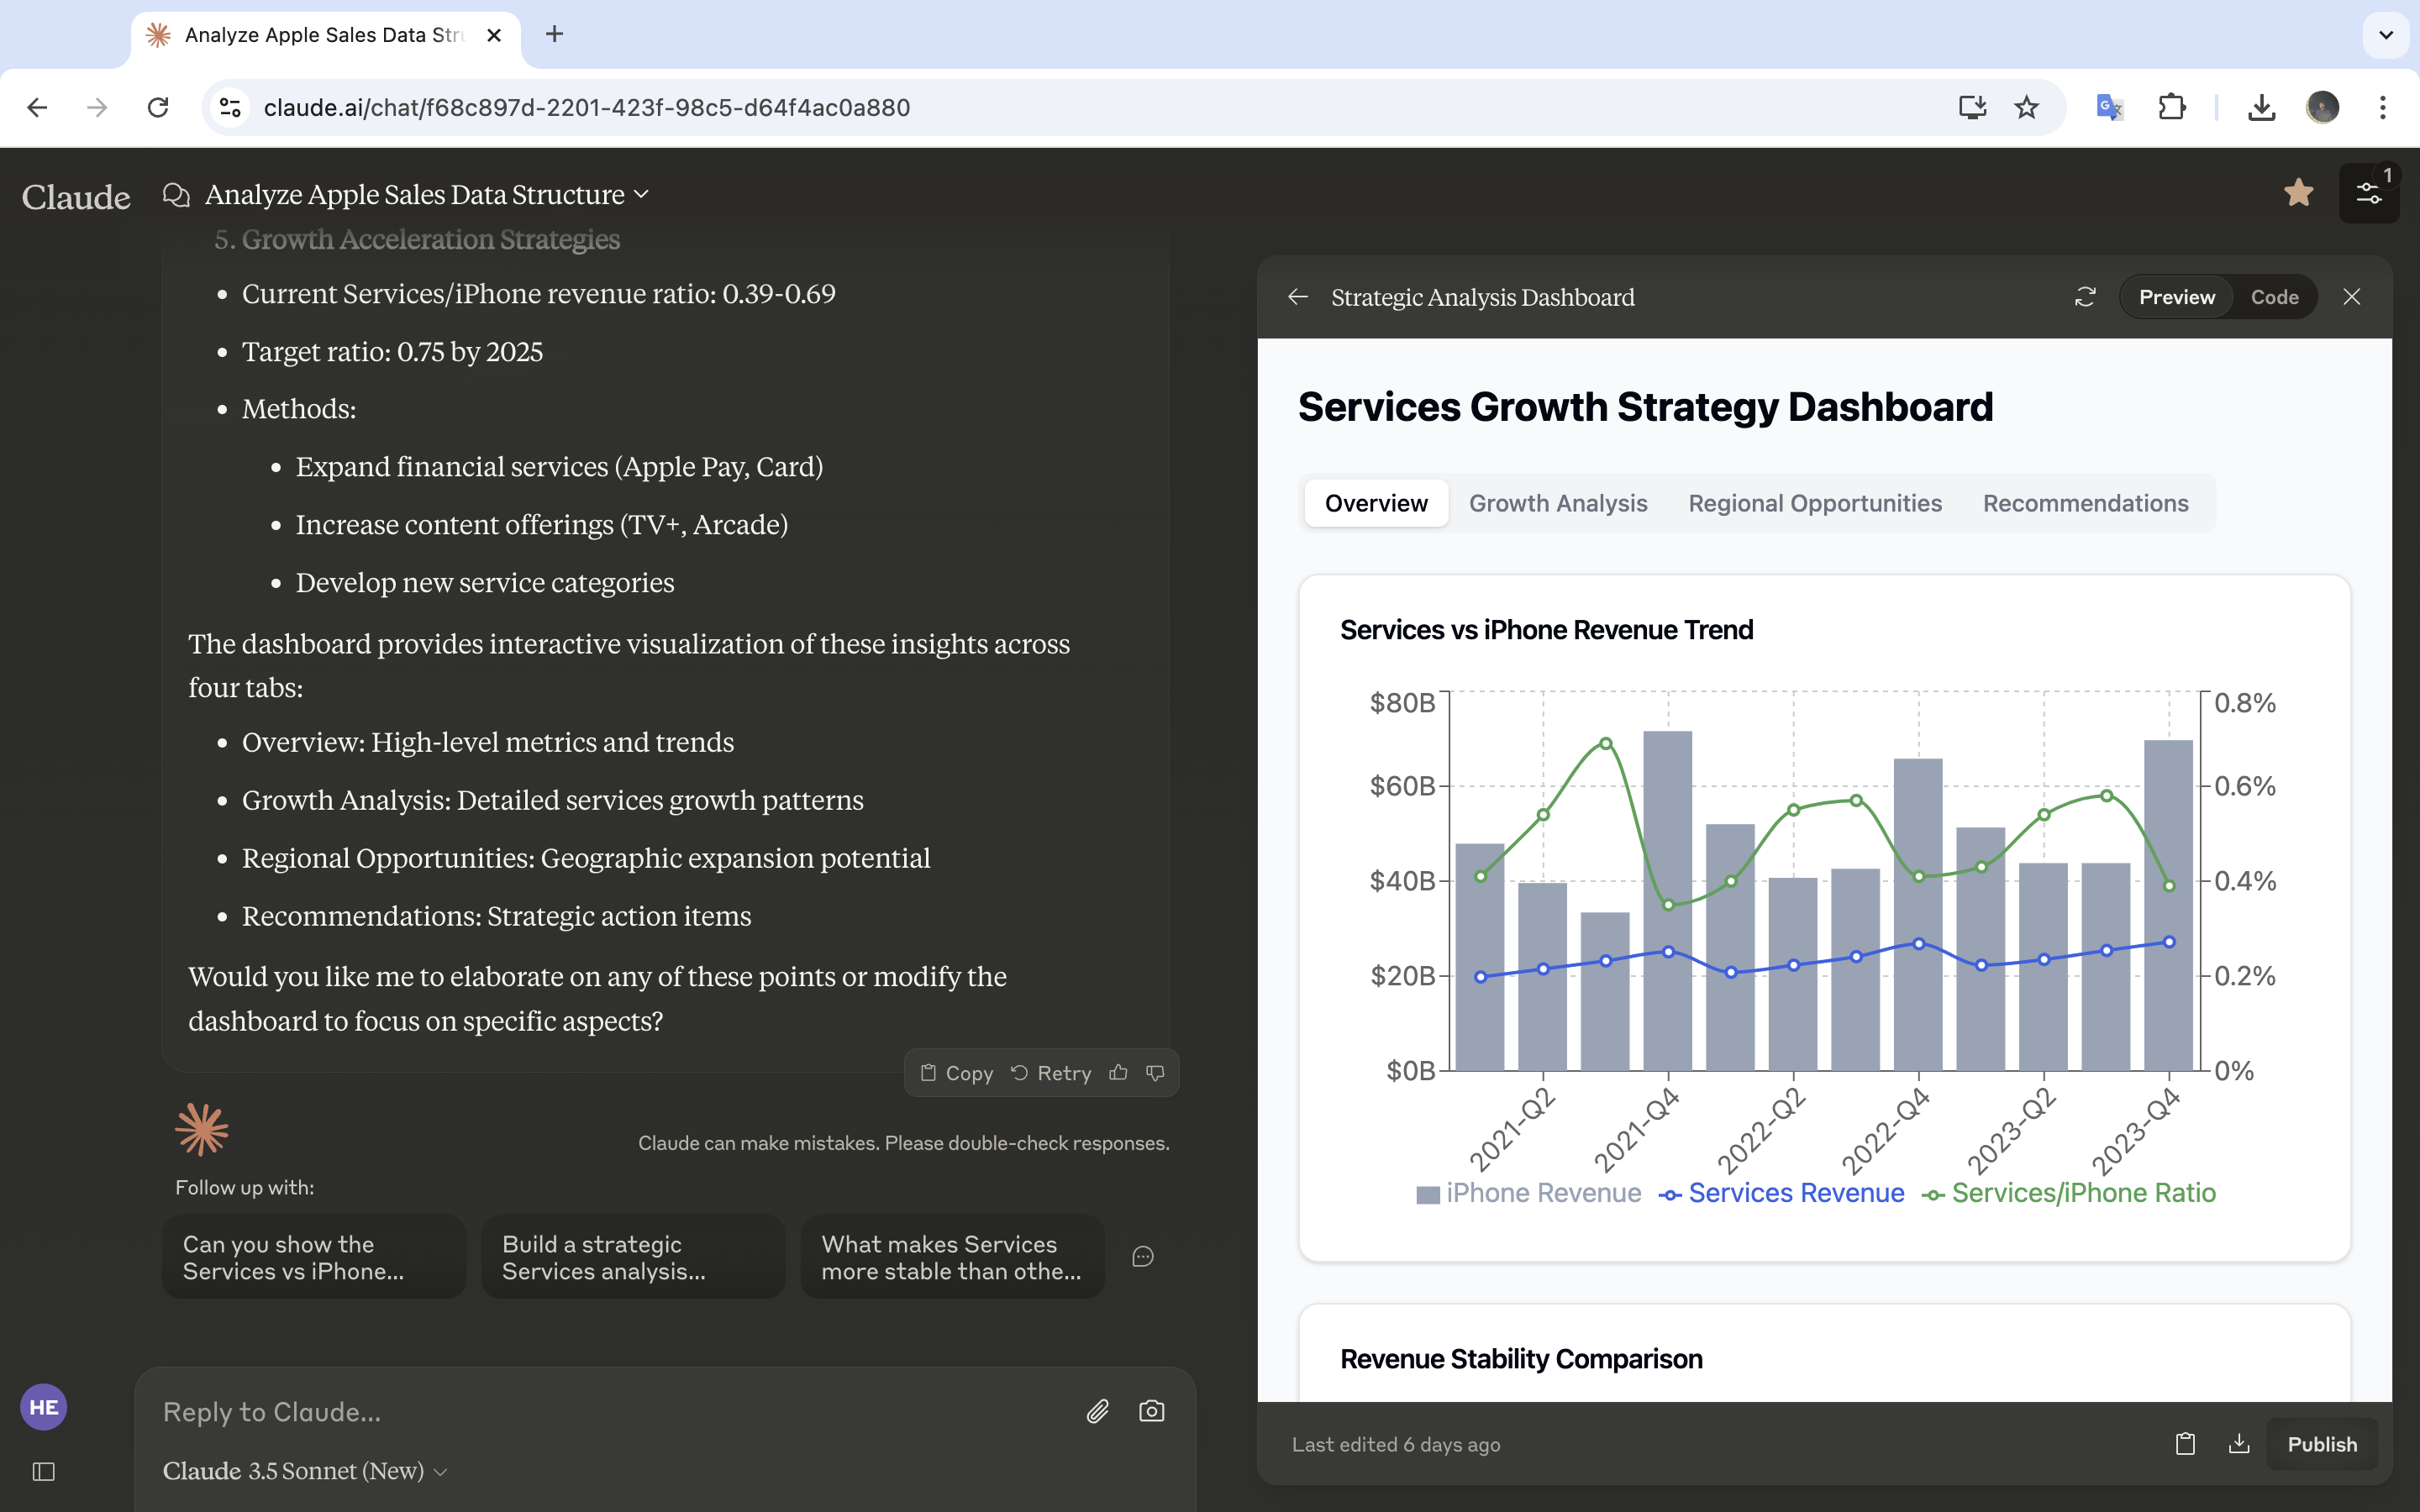The height and width of the screenshot is (1512, 2420).
Task: Switch artifact view to Code
Action: coord(2274,297)
